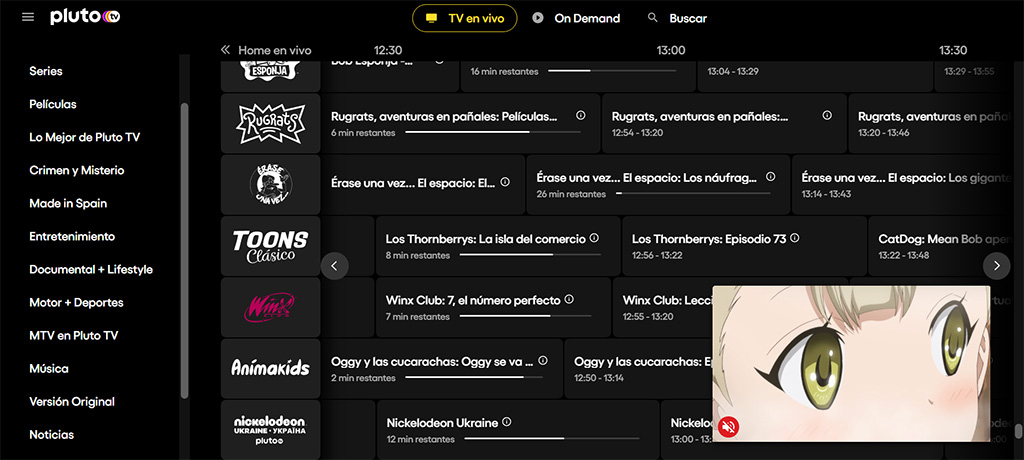
Task: Open the Nickelodeon Ukraine channel logo
Action: click(x=270, y=430)
